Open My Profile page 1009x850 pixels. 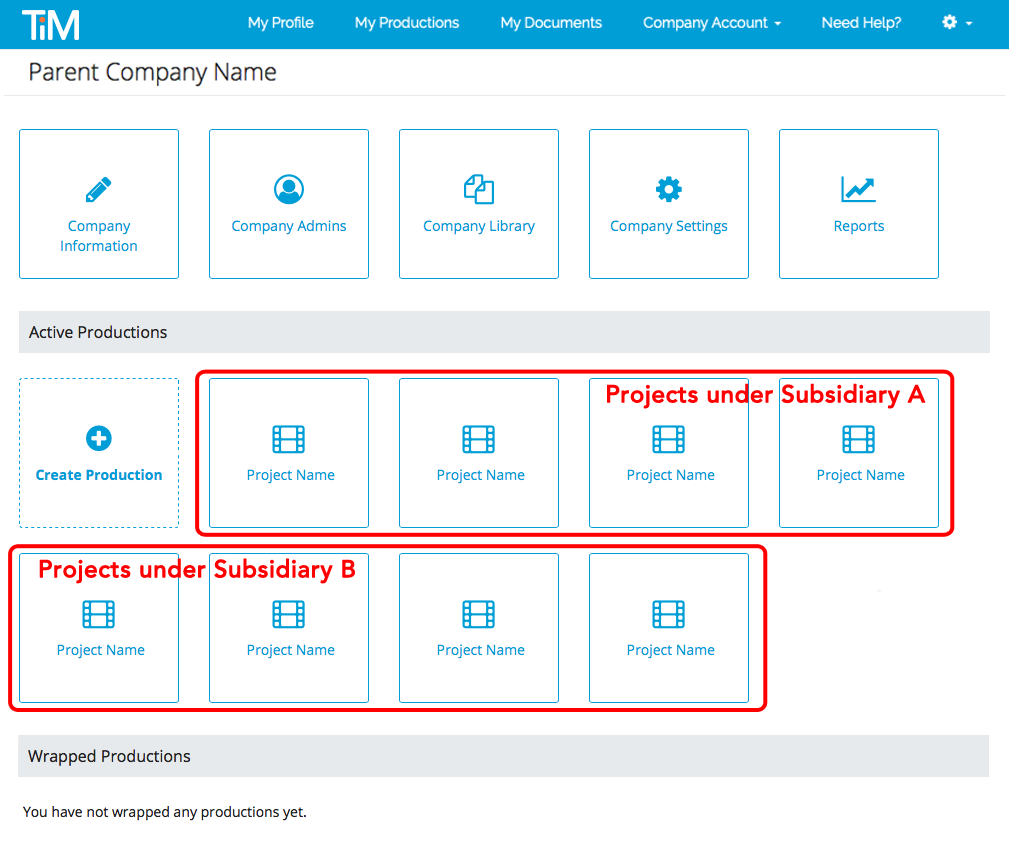pos(281,23)
